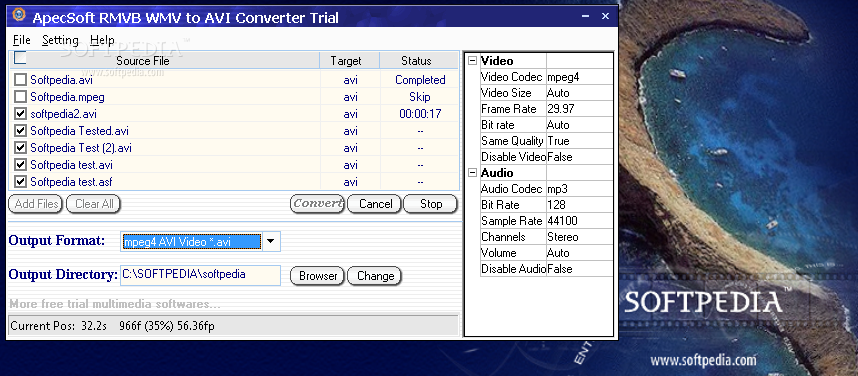Select the Disable Audio False value
The height and width of the screenshot is (376, 858).
[x=579, y=269]
